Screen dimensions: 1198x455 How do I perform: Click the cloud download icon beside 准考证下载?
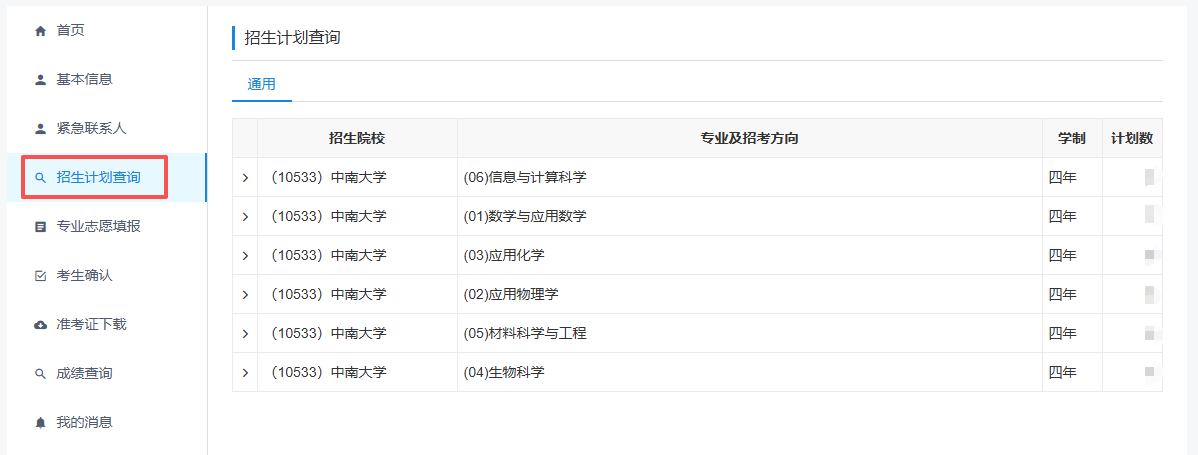click(40, 325)
